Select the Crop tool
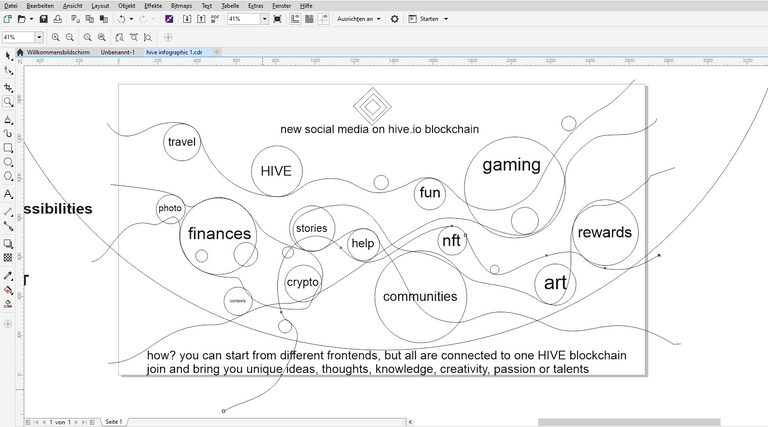Screen dimensions: 768x427 [x=8, y=88]
